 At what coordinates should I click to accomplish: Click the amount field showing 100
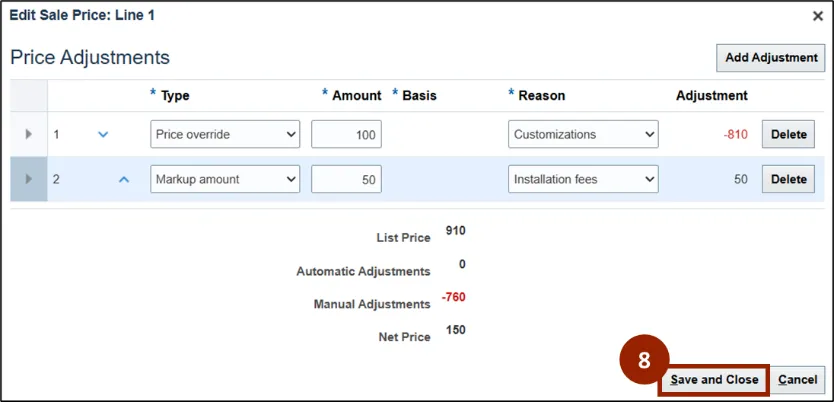coord(346,134)
